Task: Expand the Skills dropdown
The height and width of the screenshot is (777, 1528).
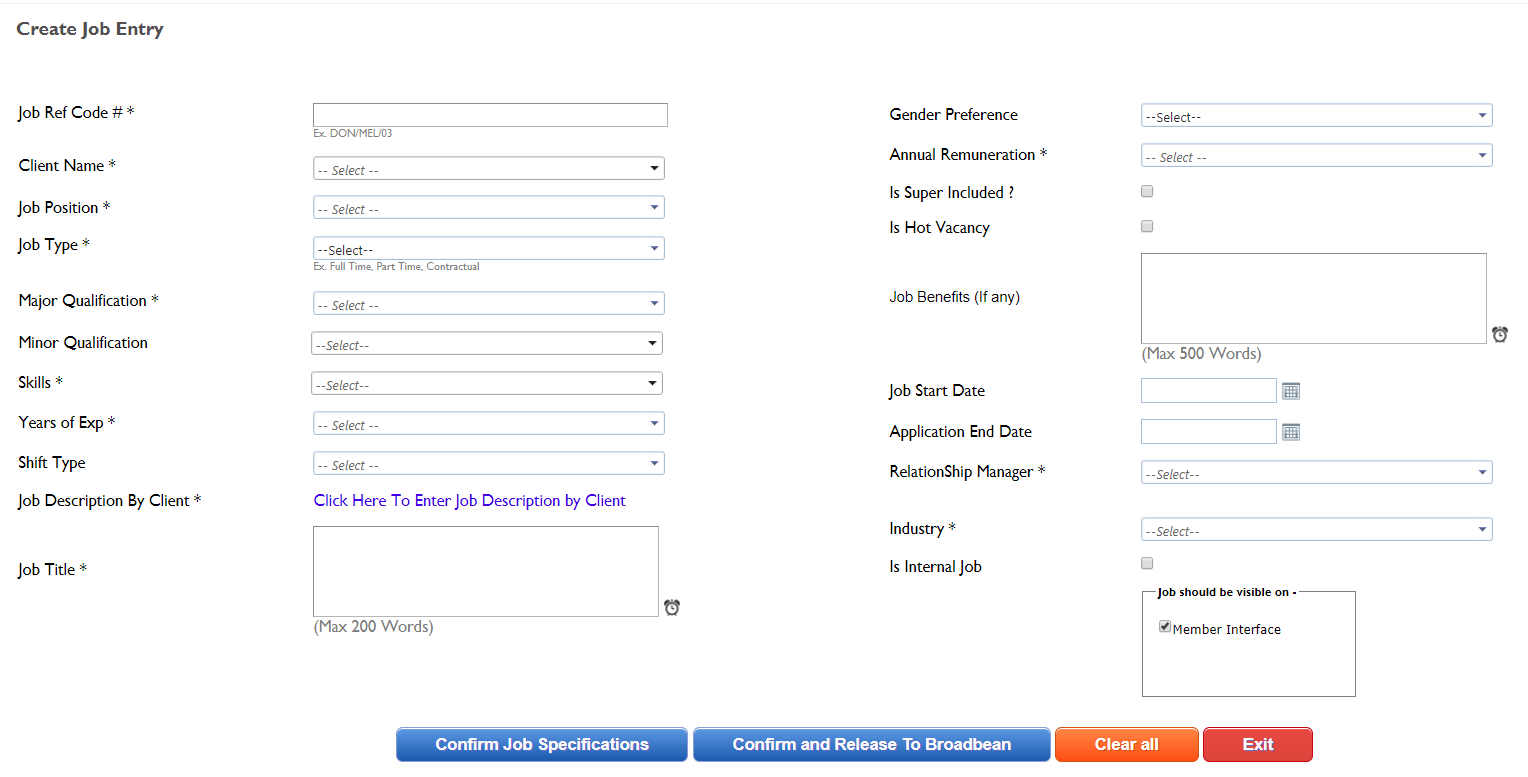Action: point(487,384)
